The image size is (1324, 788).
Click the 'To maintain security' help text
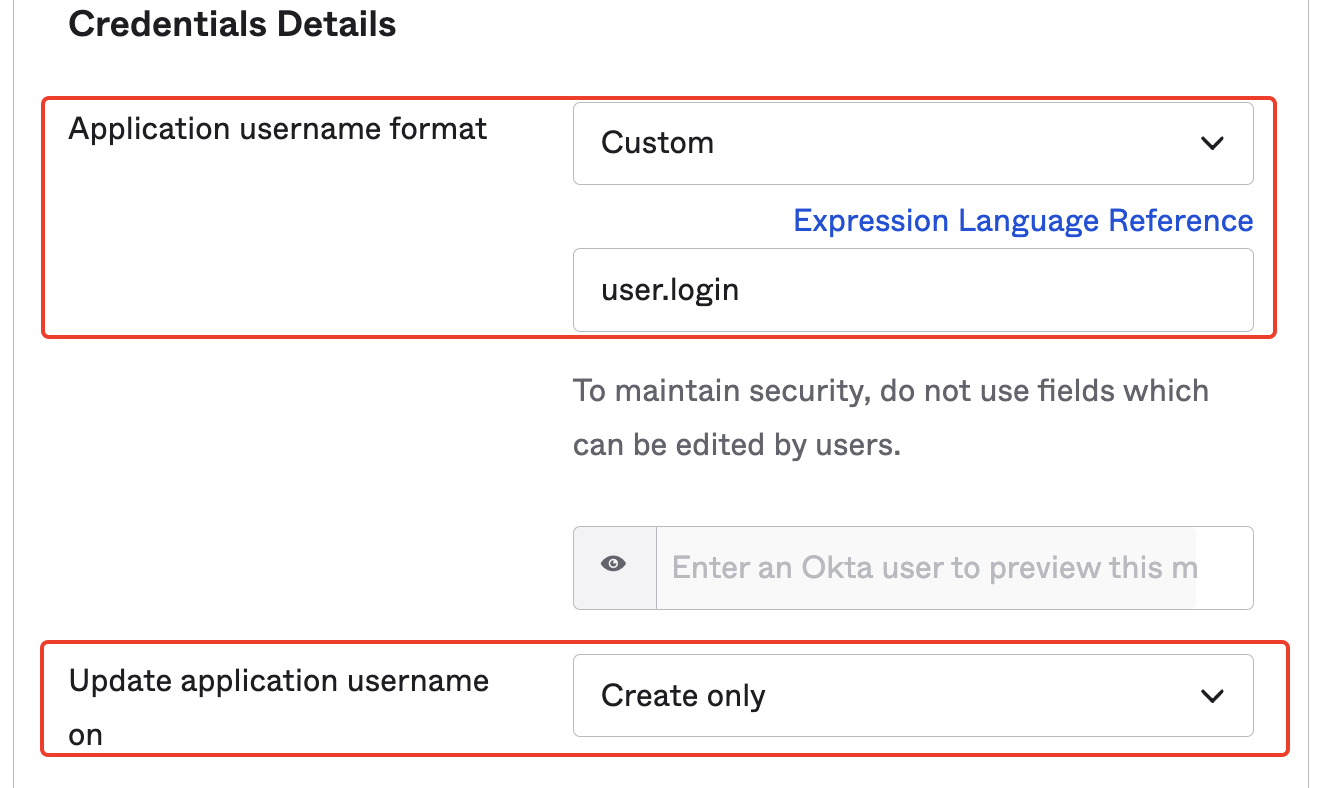pos(890,390)
